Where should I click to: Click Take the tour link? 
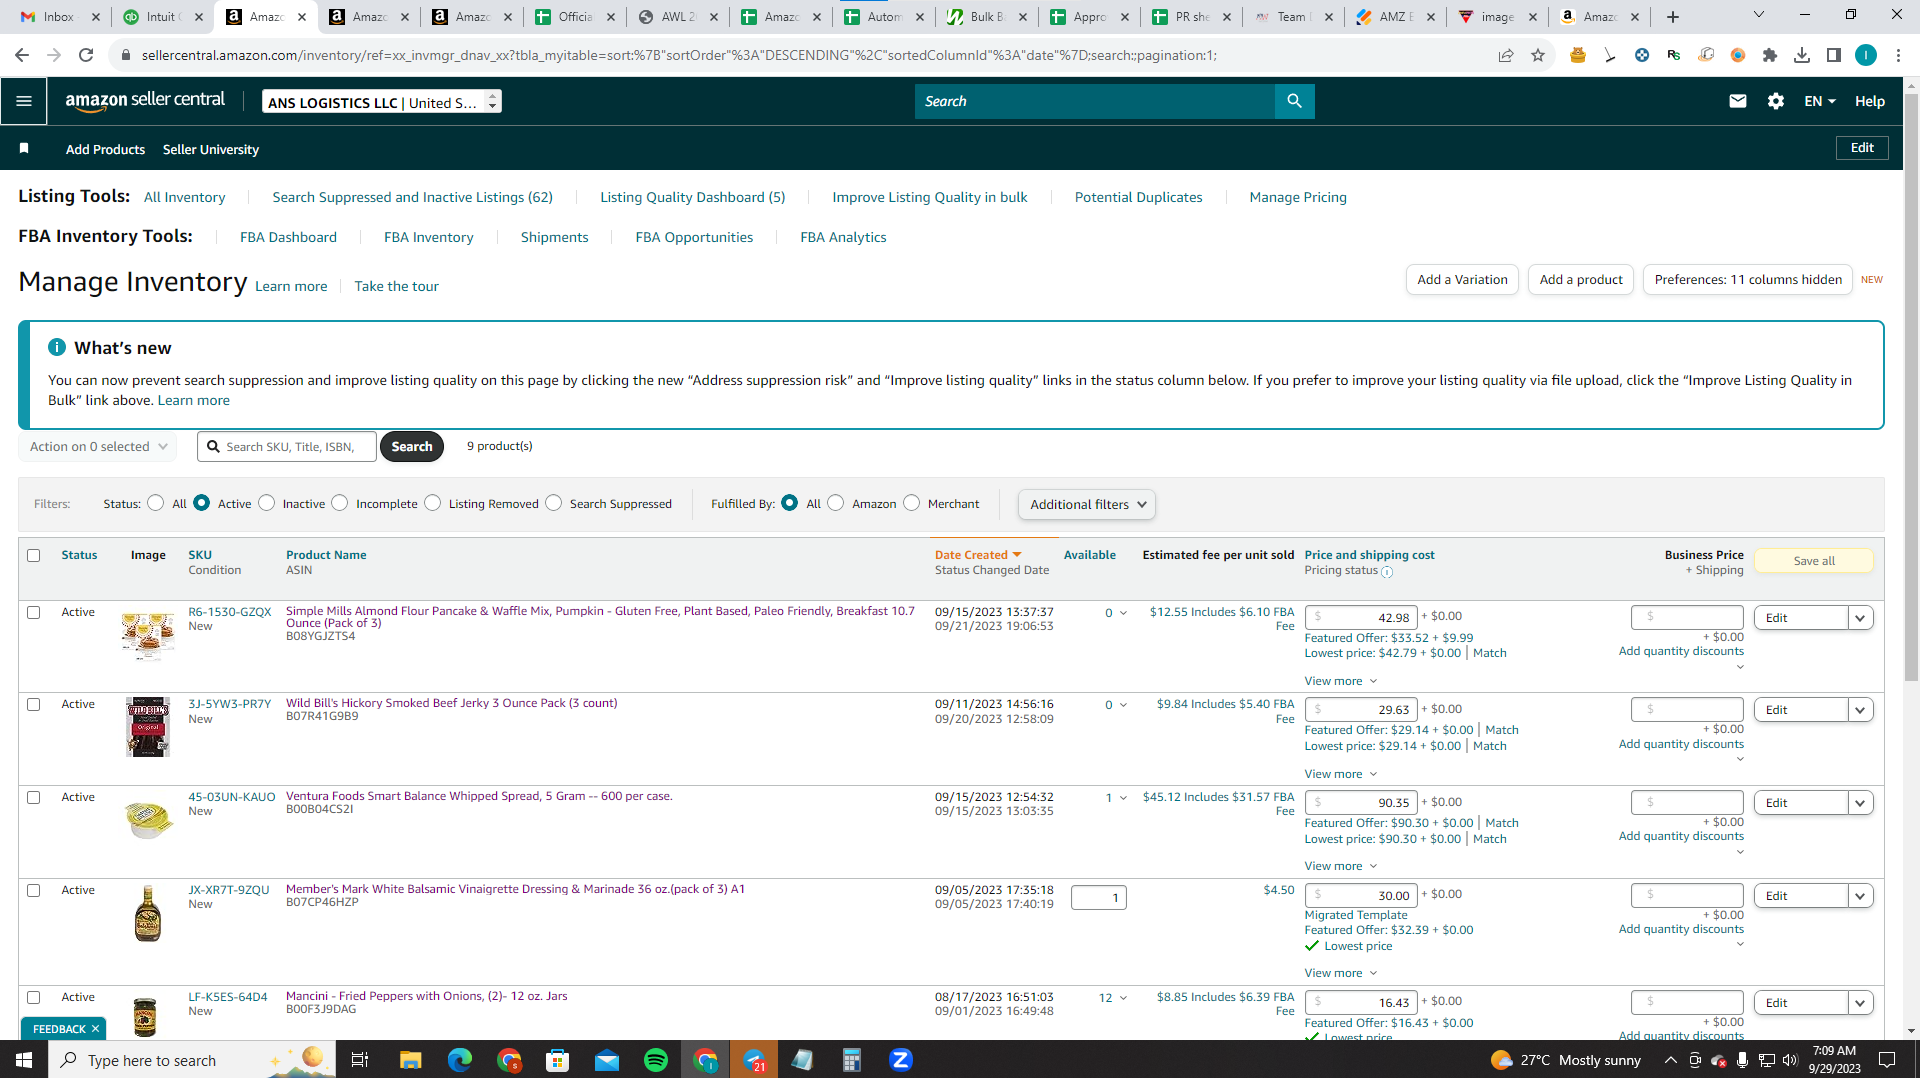coord(396,286)
